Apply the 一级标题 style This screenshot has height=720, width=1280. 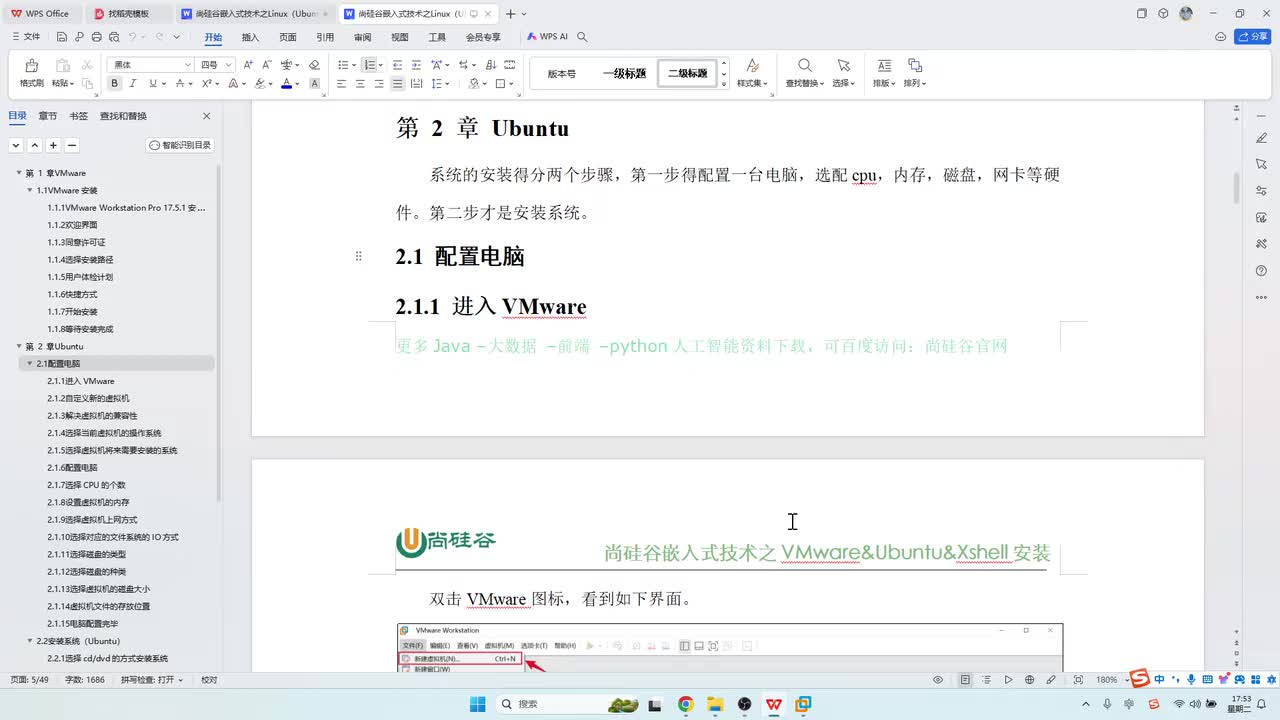click(624, 73)
